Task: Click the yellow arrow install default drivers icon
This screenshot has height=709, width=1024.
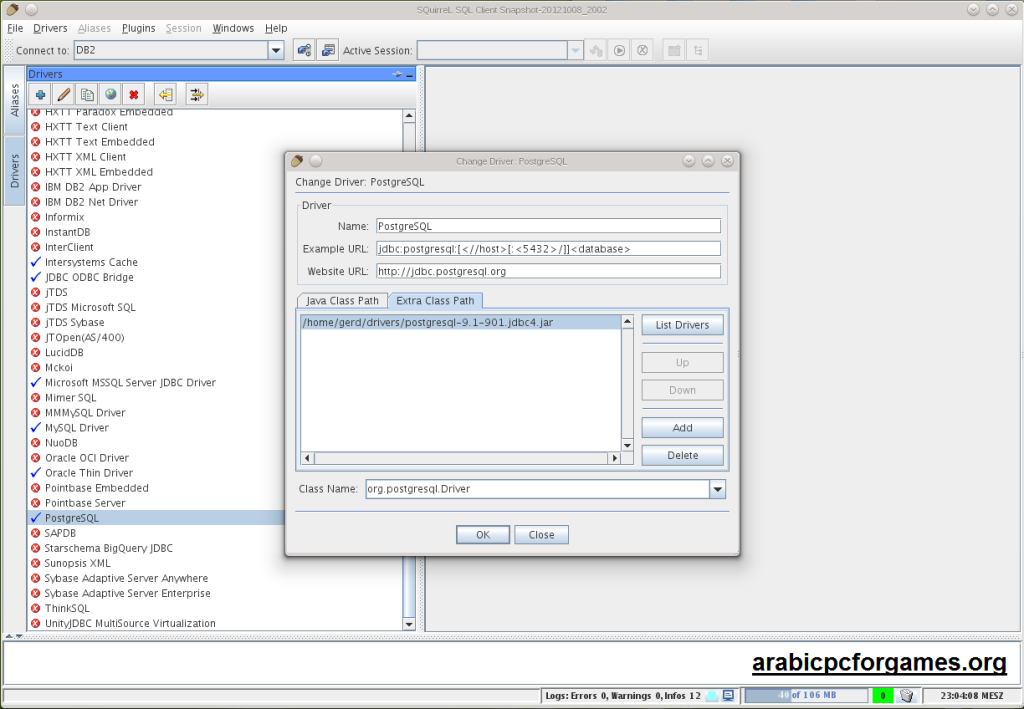Action: click(166, 95)
